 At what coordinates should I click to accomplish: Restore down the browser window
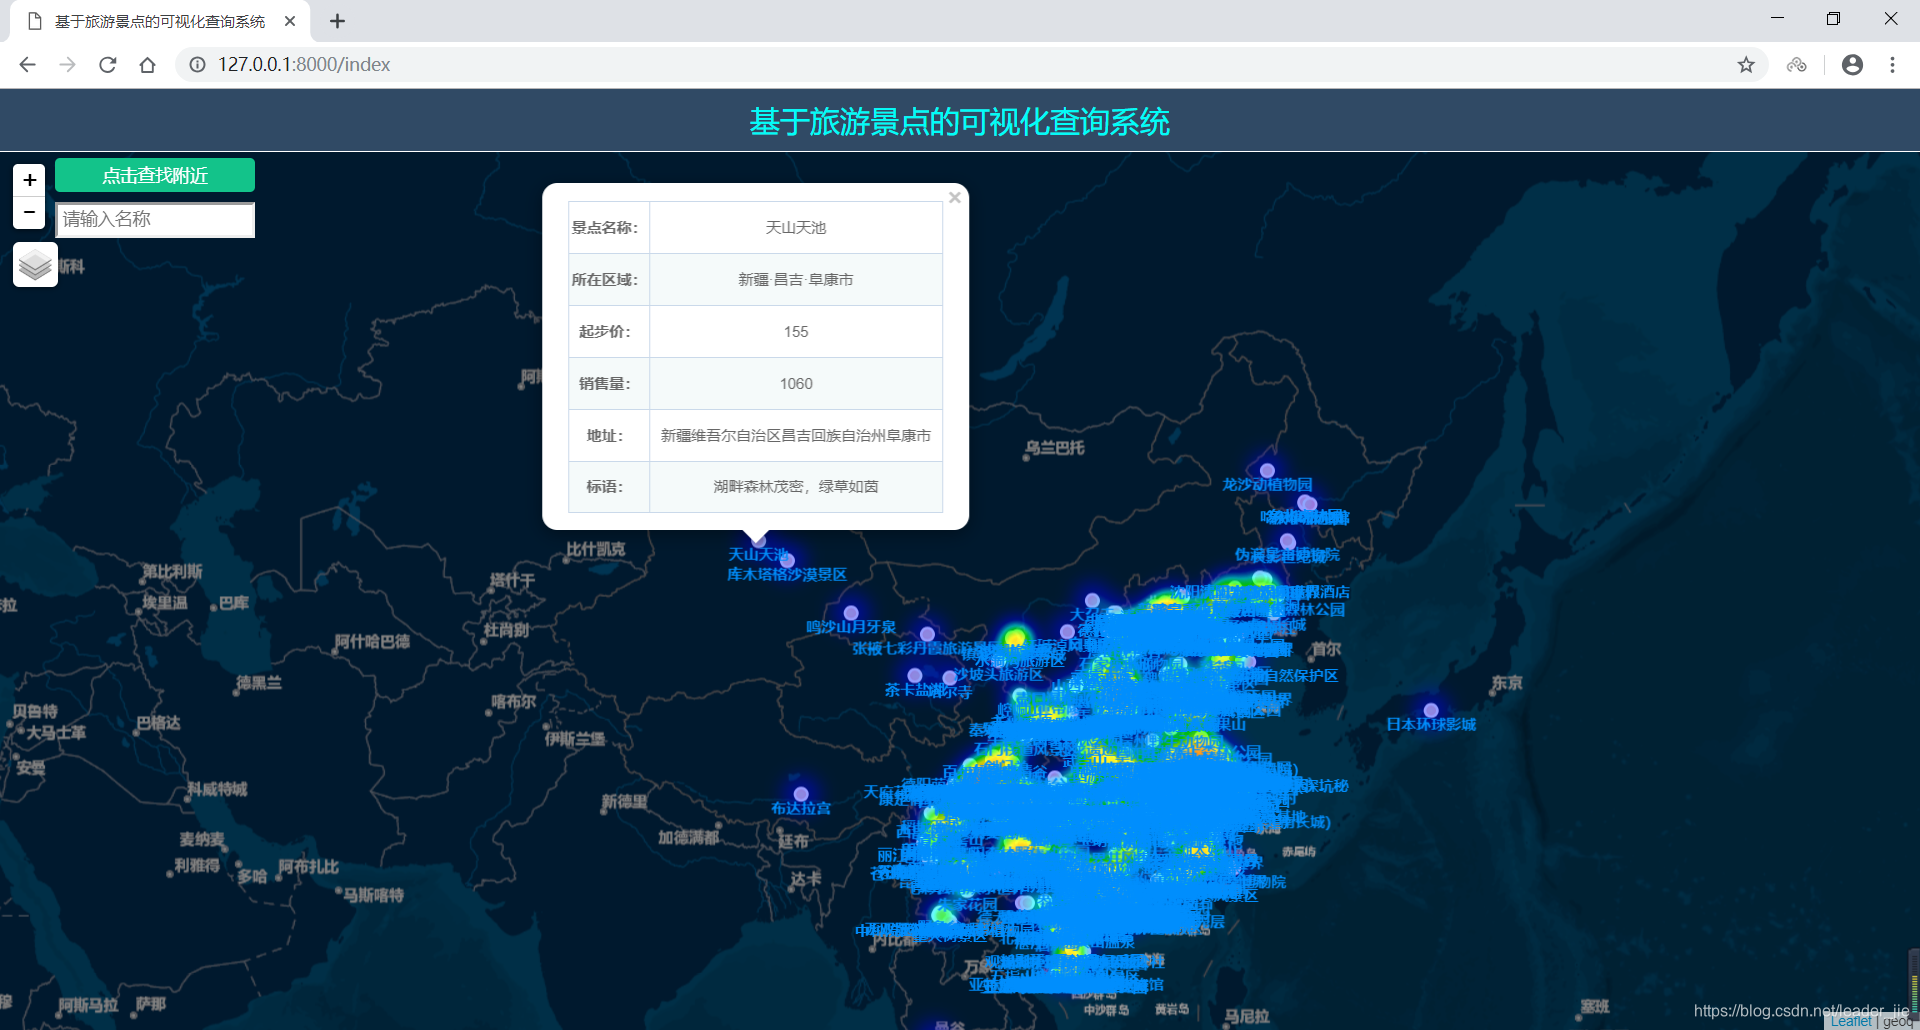pyautogui.click(x=1833, y=19)
